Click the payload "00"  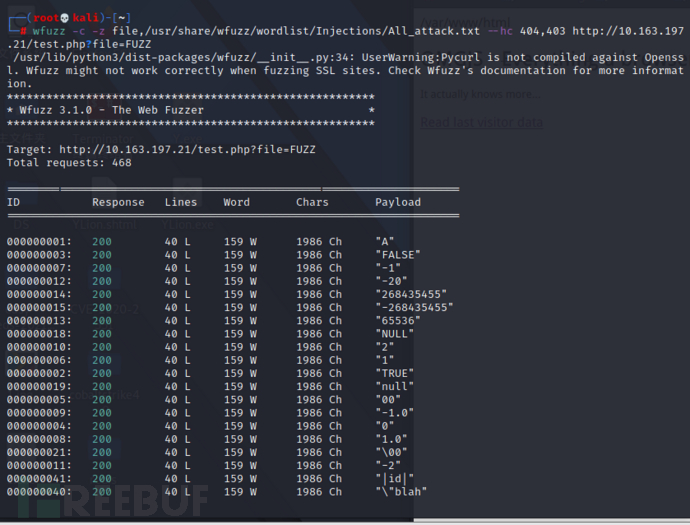(388, 400)
